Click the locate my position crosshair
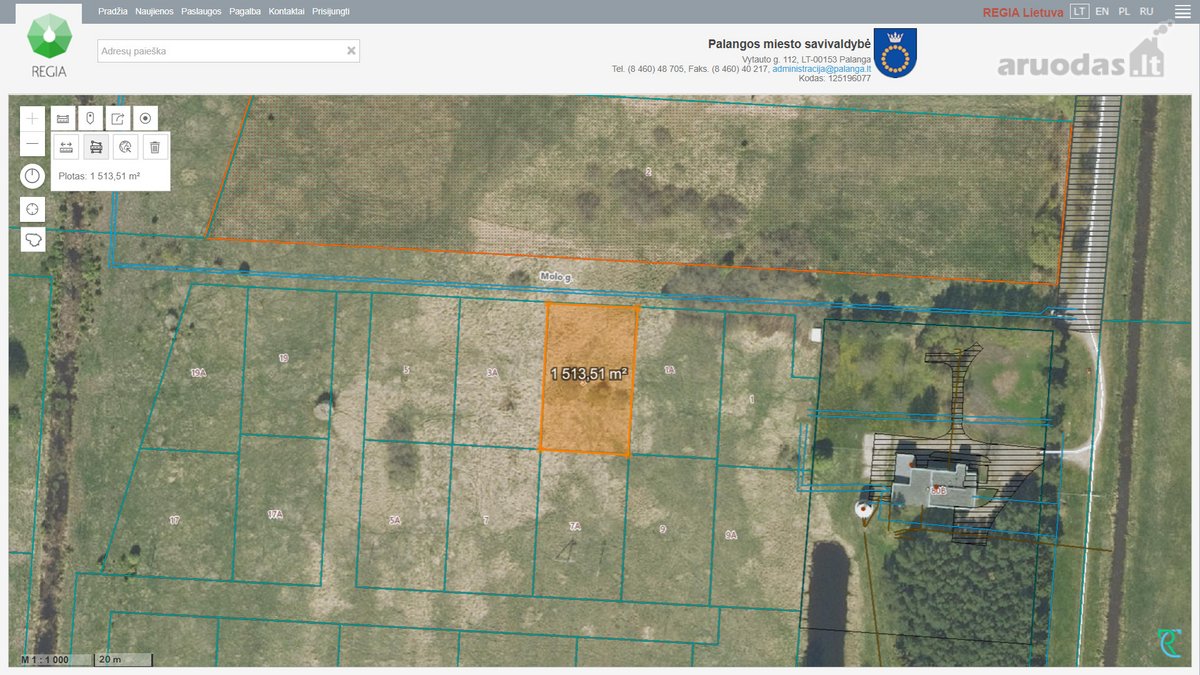 tap(33, 209)
